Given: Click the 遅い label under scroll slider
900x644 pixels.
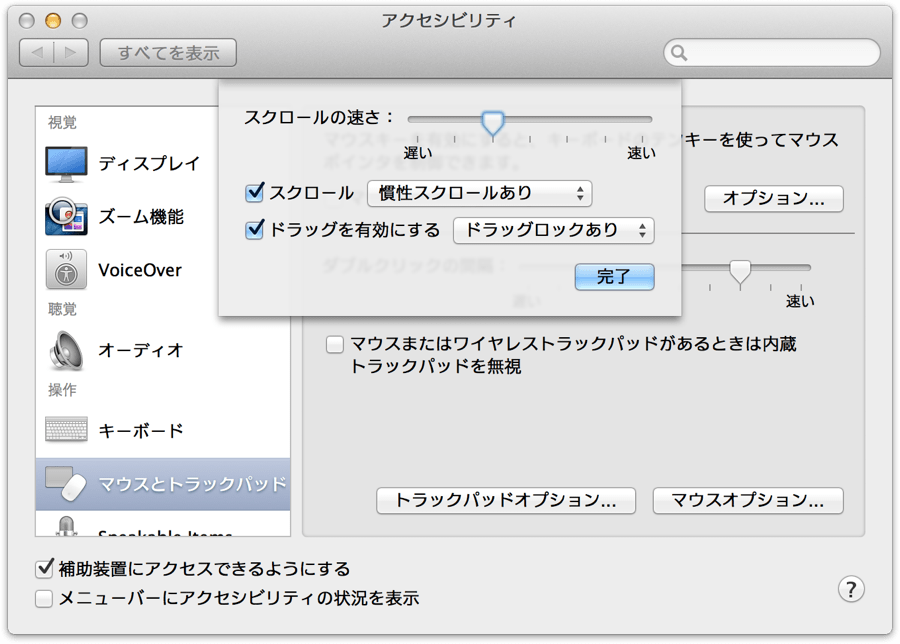Looking at the screenshot, I should coord(417,153).
